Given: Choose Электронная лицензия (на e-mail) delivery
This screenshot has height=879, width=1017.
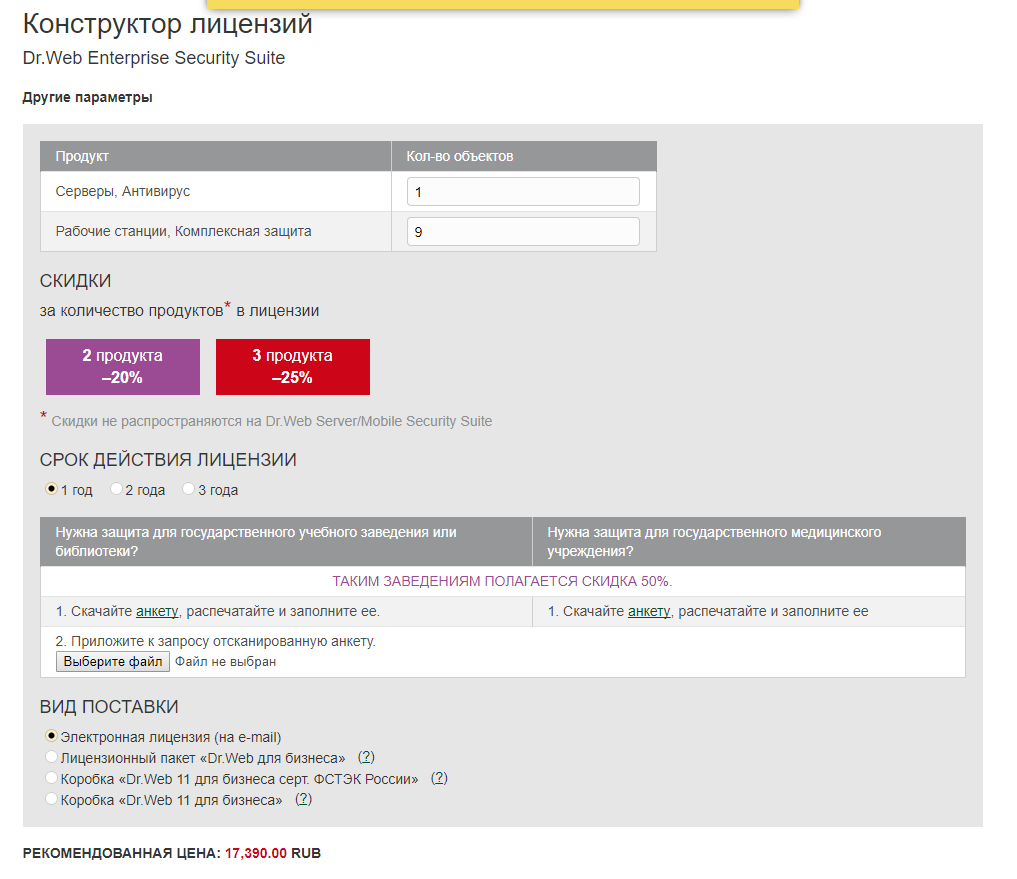Looking at the screenshot, I should [x=51, y=736].
